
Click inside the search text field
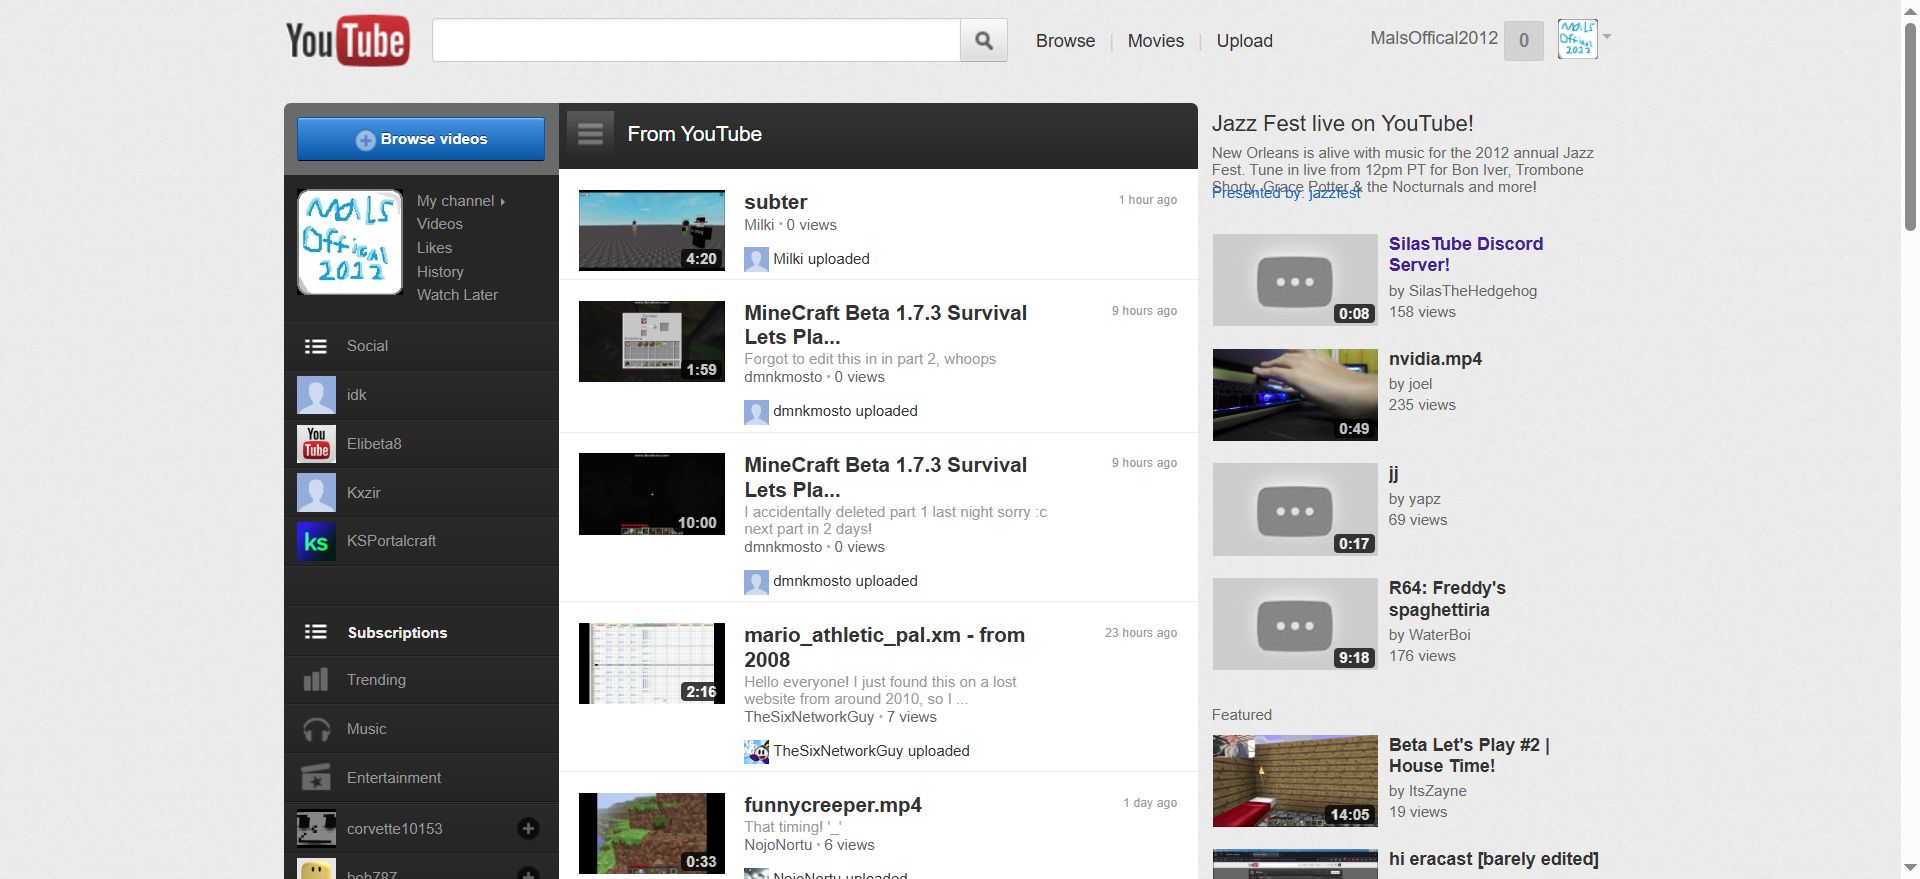tap(696, 41)
